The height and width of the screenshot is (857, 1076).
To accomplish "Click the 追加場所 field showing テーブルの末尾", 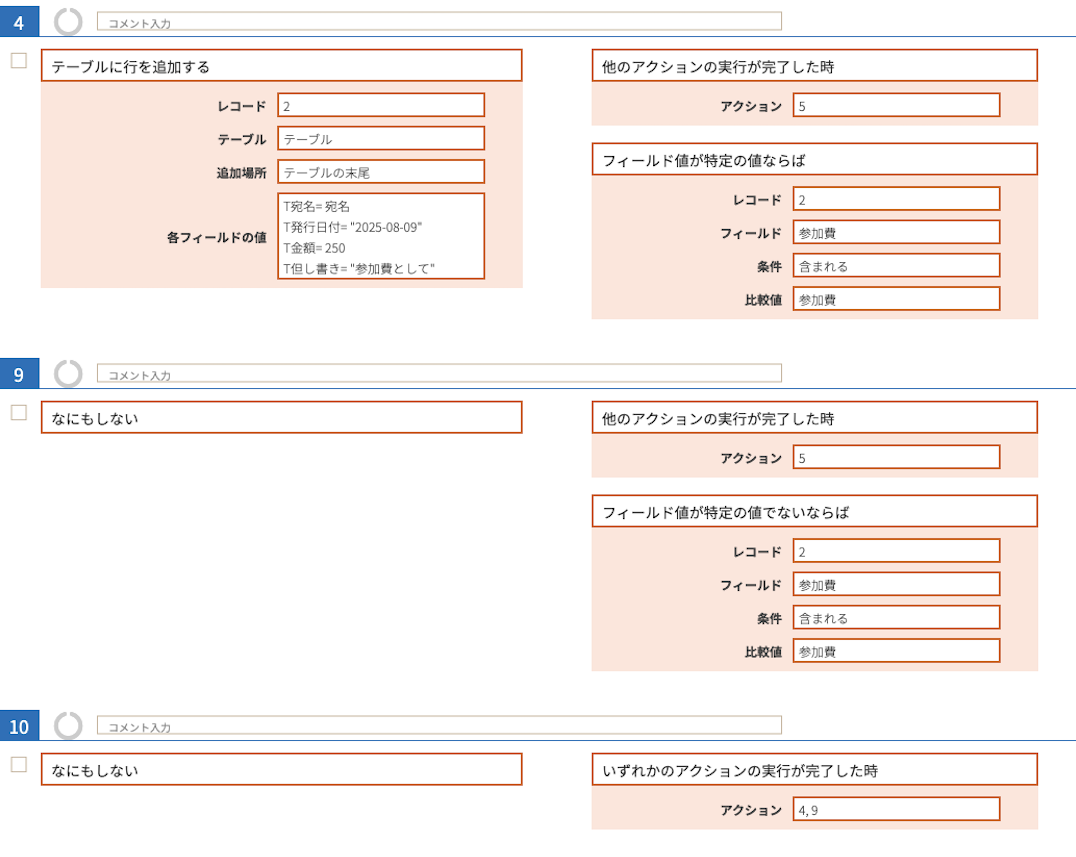I will click(x=381, y=172).
